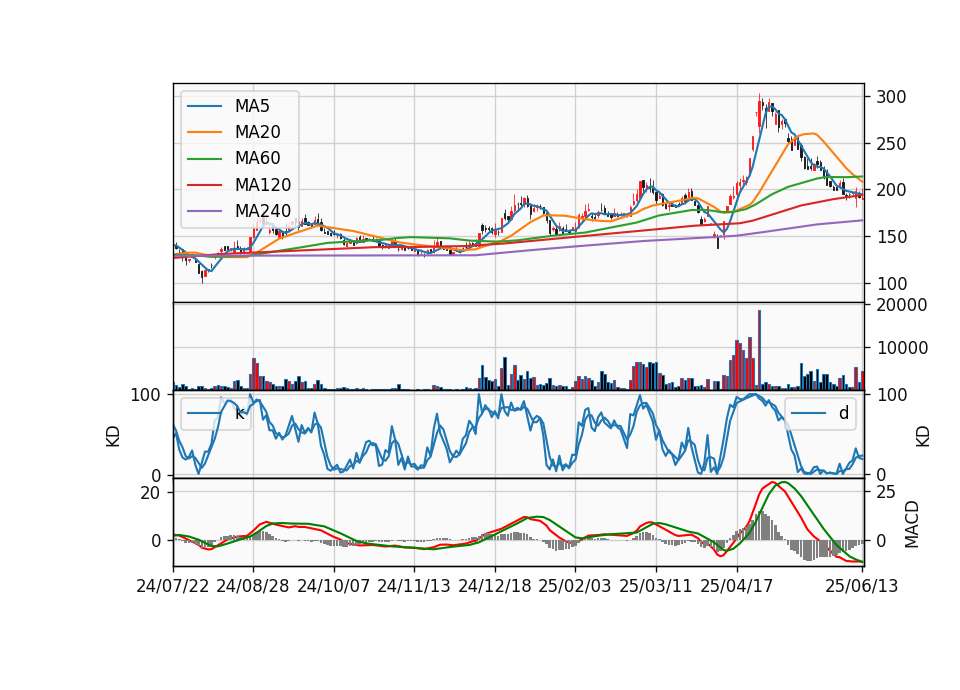Click the 24/11/13 date axis label
The image size is (960, 690).
pos(414,586)
